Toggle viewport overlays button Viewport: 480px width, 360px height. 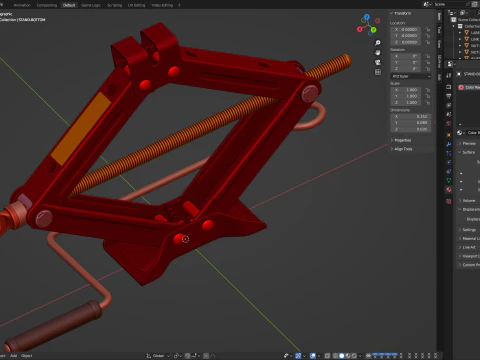(313, 356)
